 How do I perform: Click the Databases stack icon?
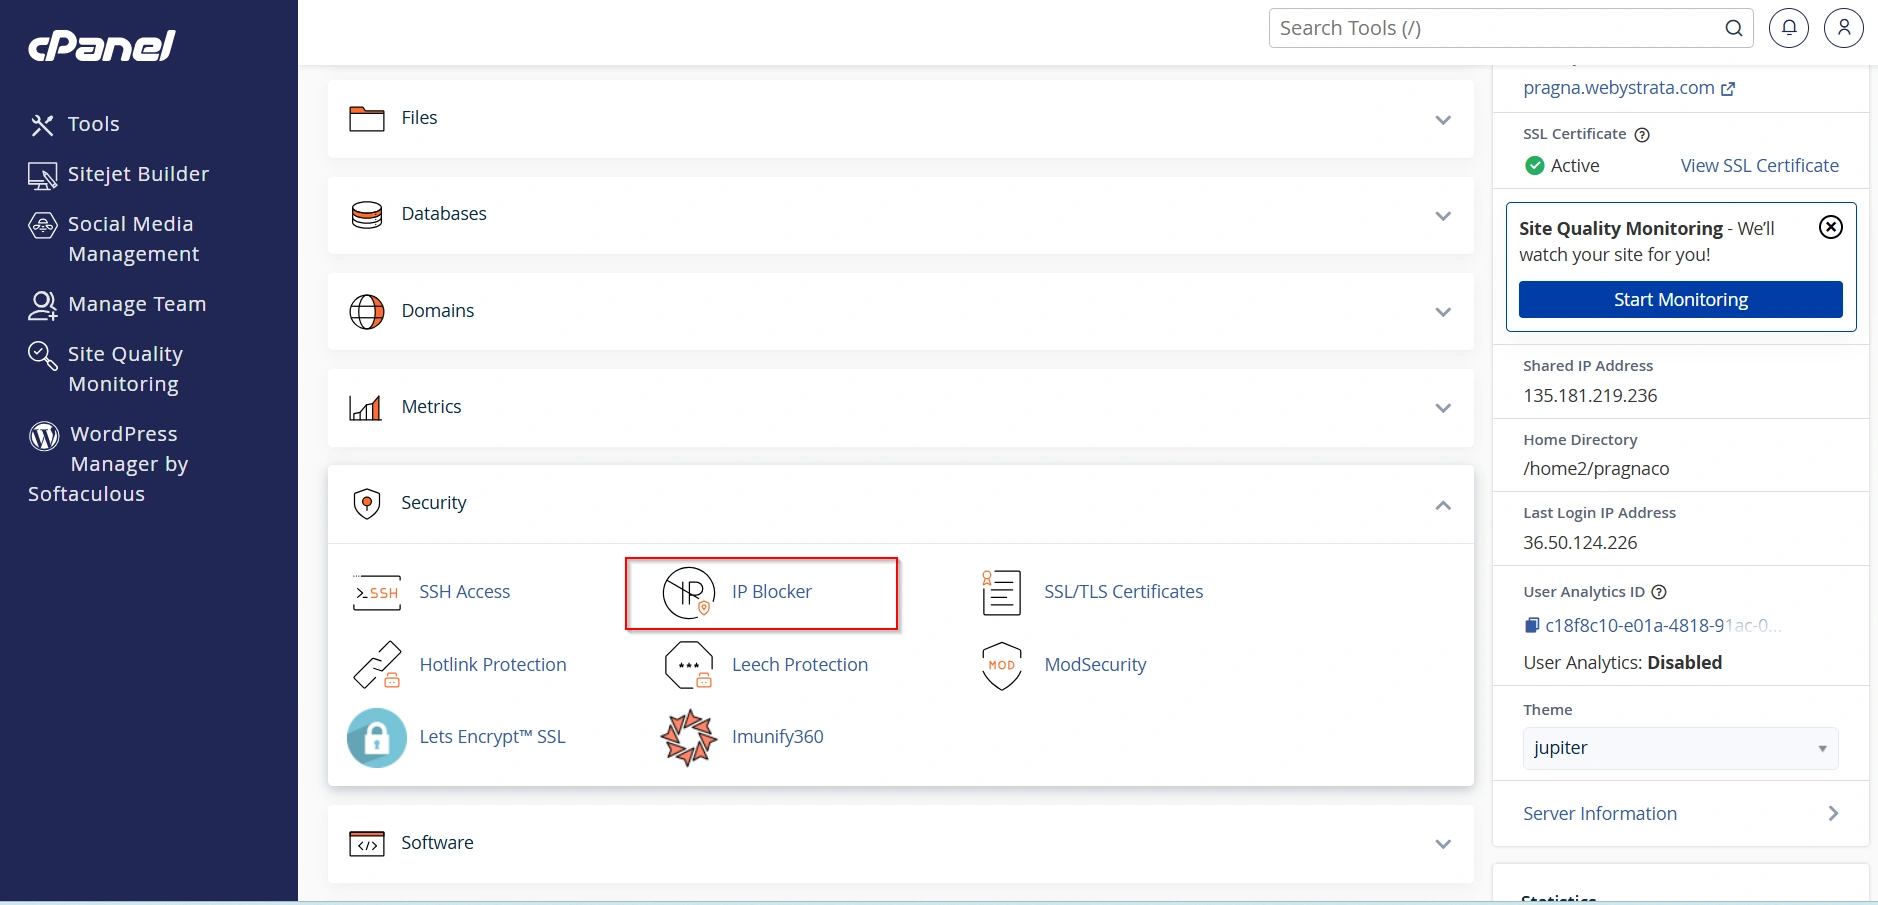(x=367, y=215)
